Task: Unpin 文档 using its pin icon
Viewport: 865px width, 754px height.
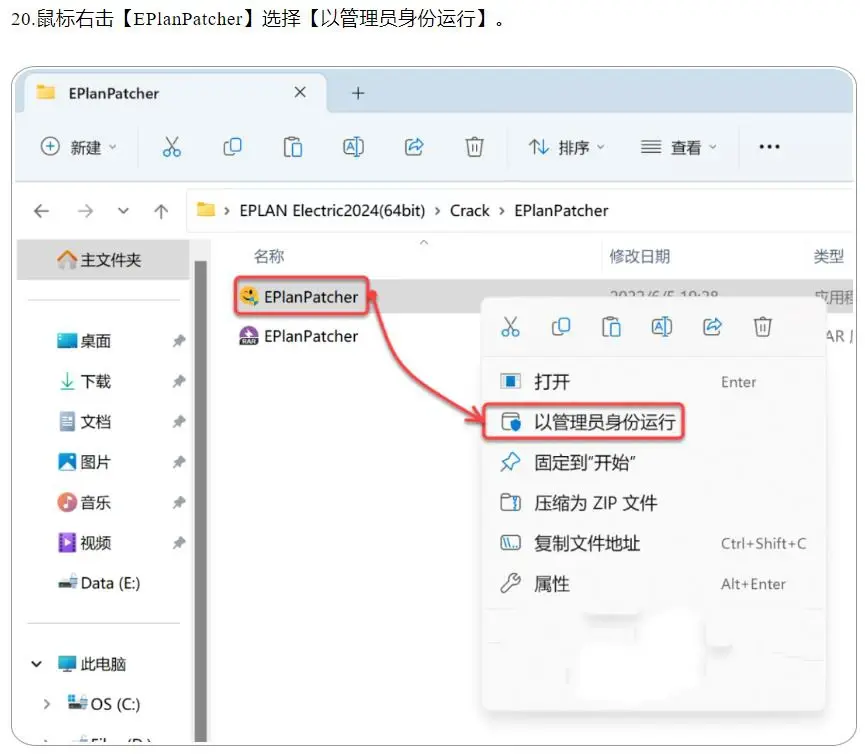Action: point(178,422)
